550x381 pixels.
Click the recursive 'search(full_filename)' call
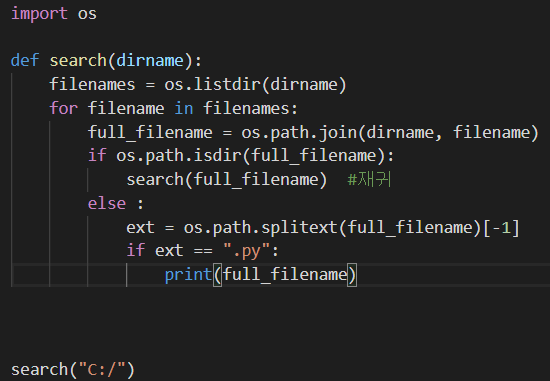click(227, 180)
